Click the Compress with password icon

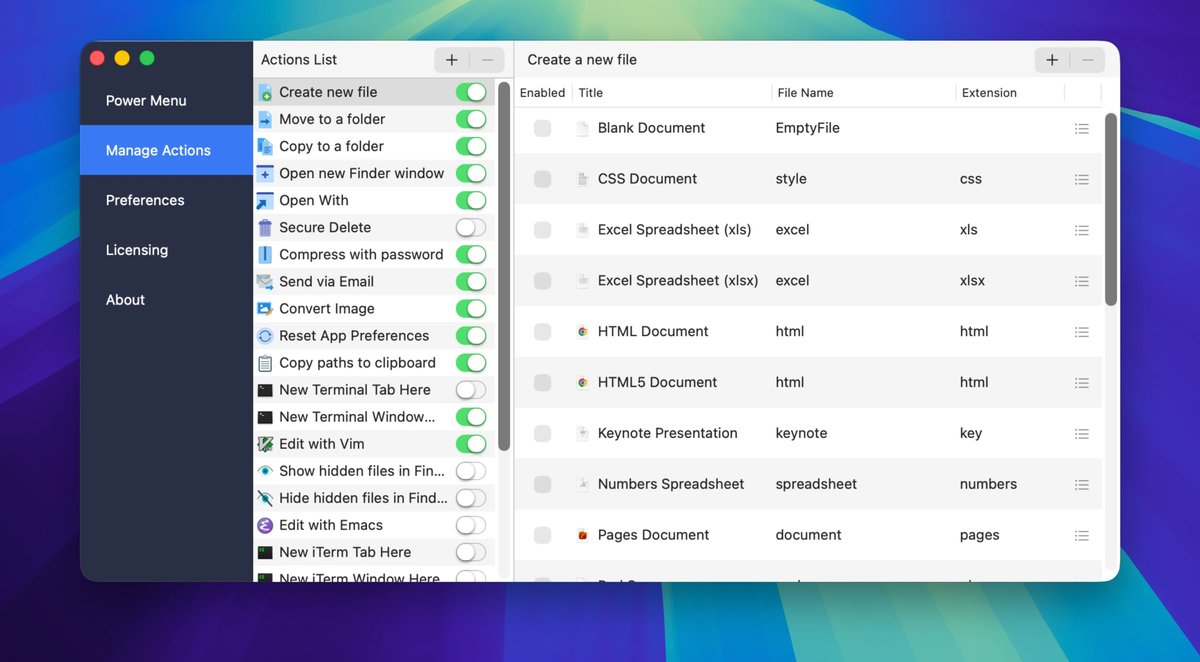pyautogui.click(x=265, y=255)
